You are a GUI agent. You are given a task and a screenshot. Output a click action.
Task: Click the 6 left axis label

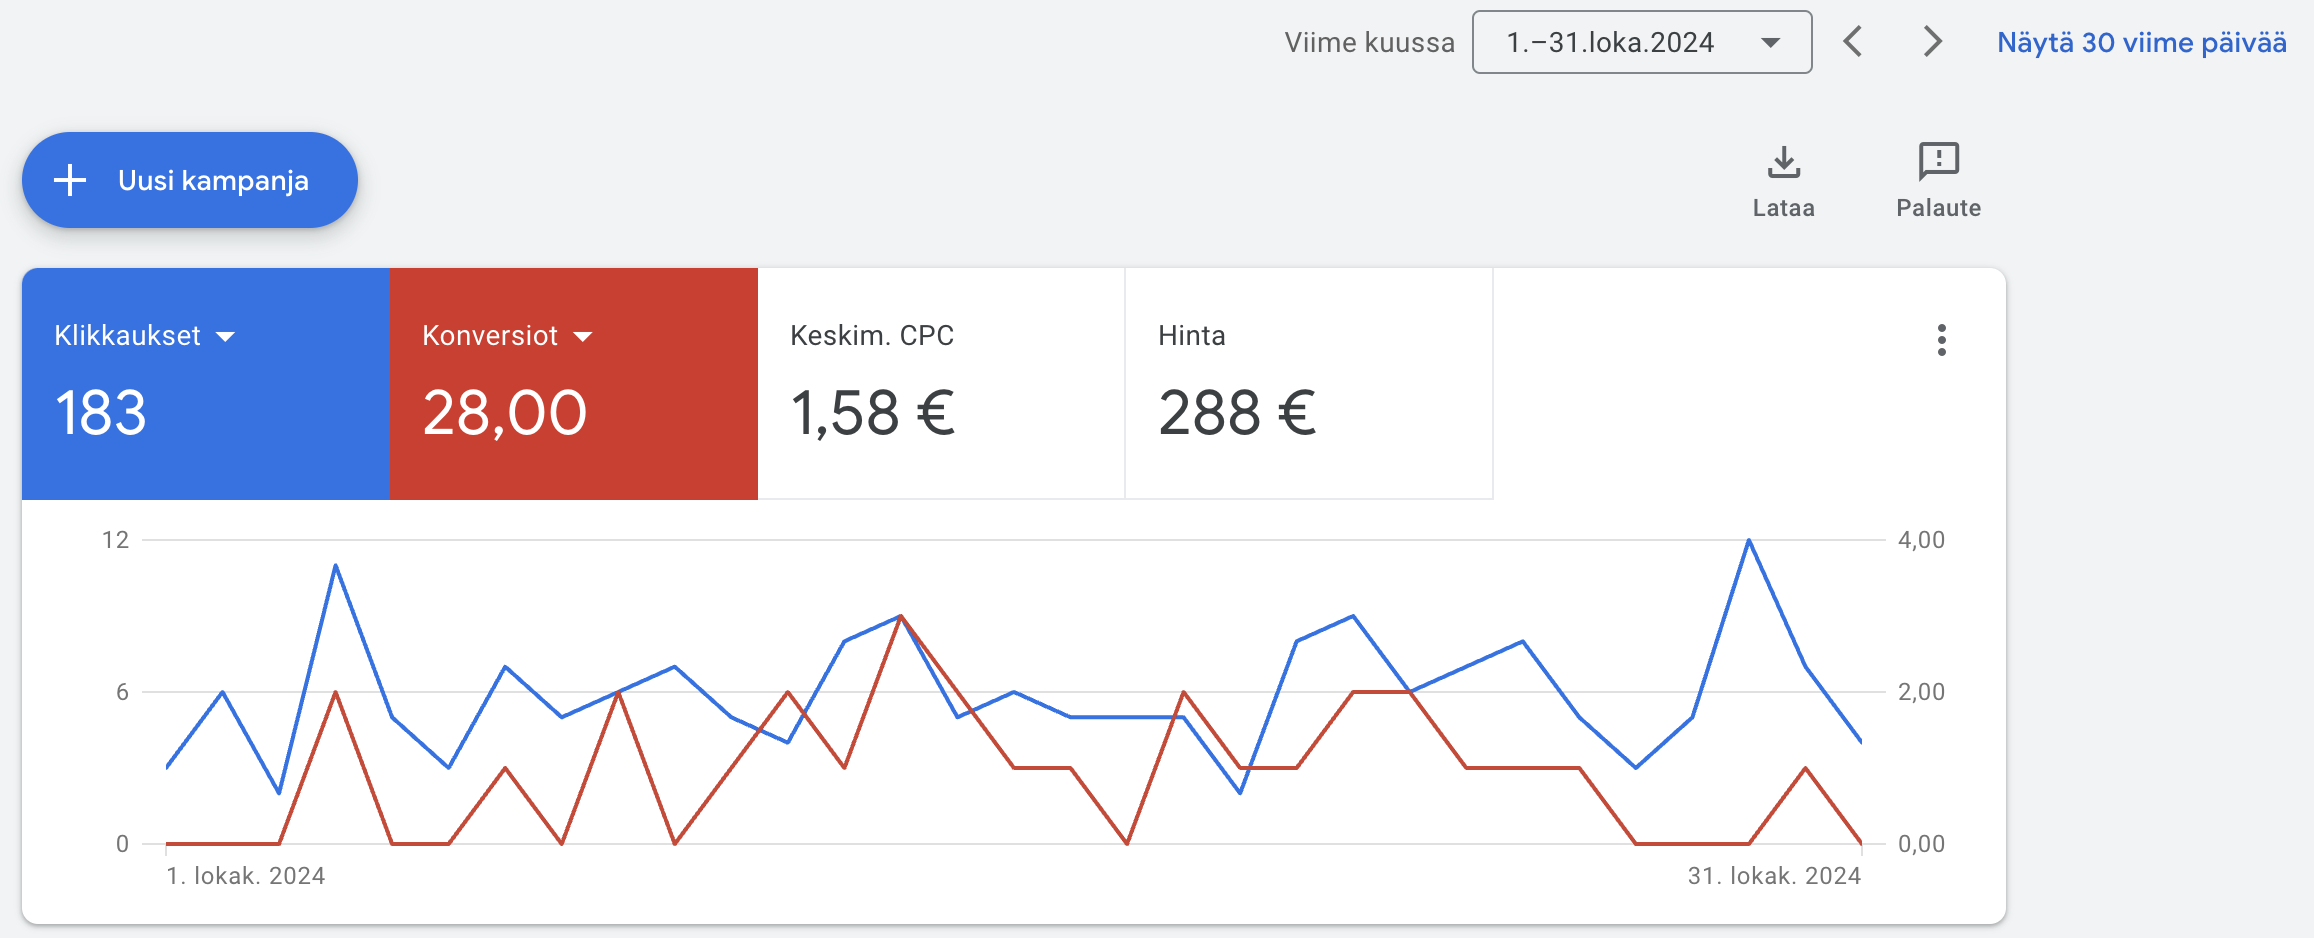[x=122, y=692]
